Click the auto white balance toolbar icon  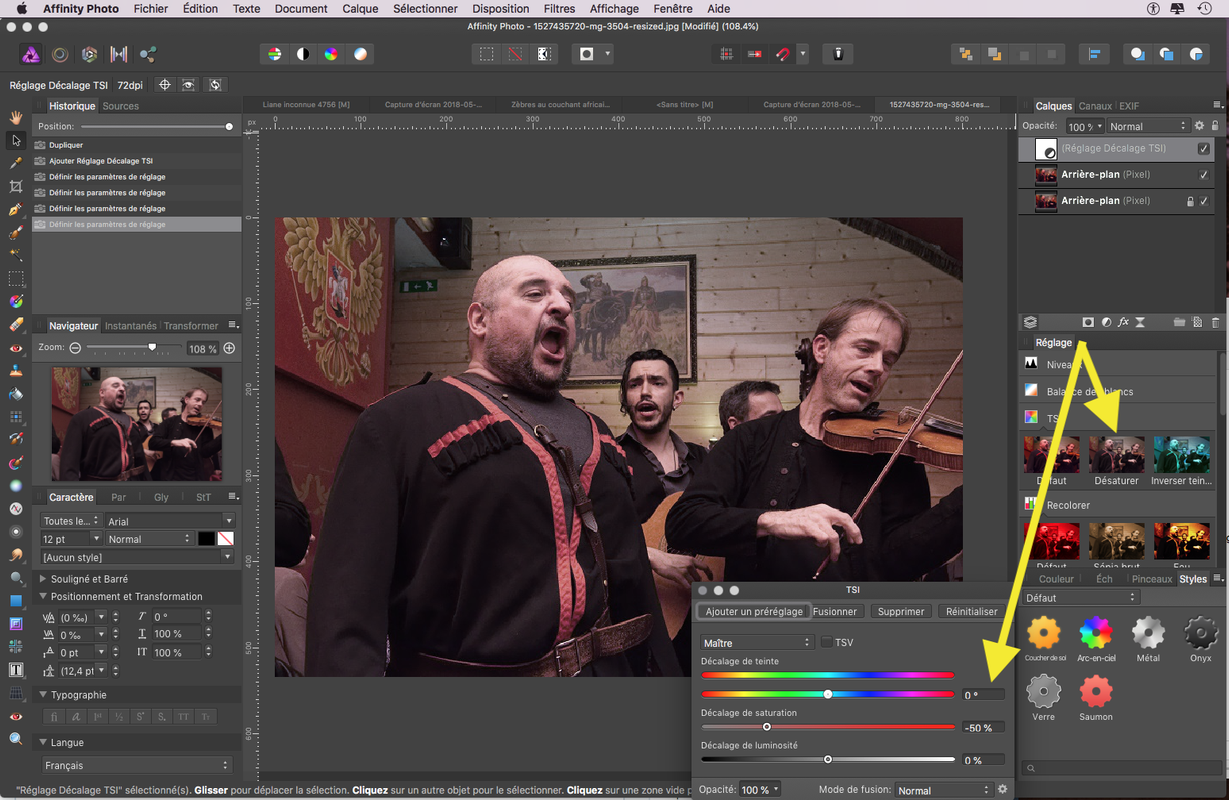pyautogui.click(x=360, y=54)
